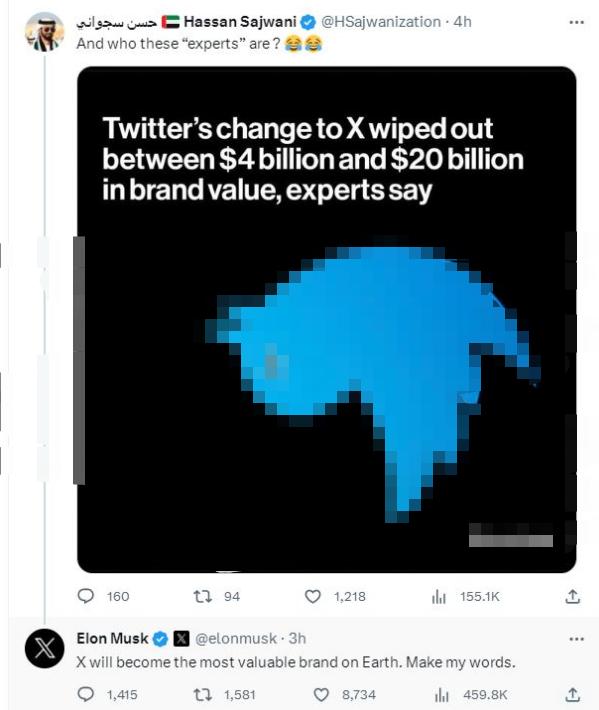Image resolution: width=599 pixels, height=710 pixels.
Task: Open the Elon Musk display name link
Action: pyautogui.click(x=112, y=638)
